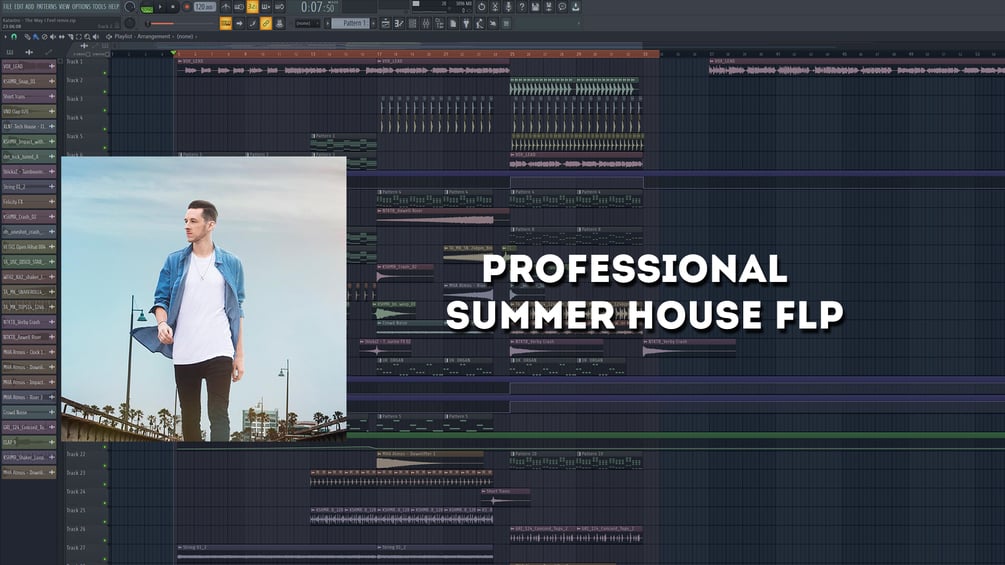
Task: Click the tempo field showing 120
Action: point(204,6)
